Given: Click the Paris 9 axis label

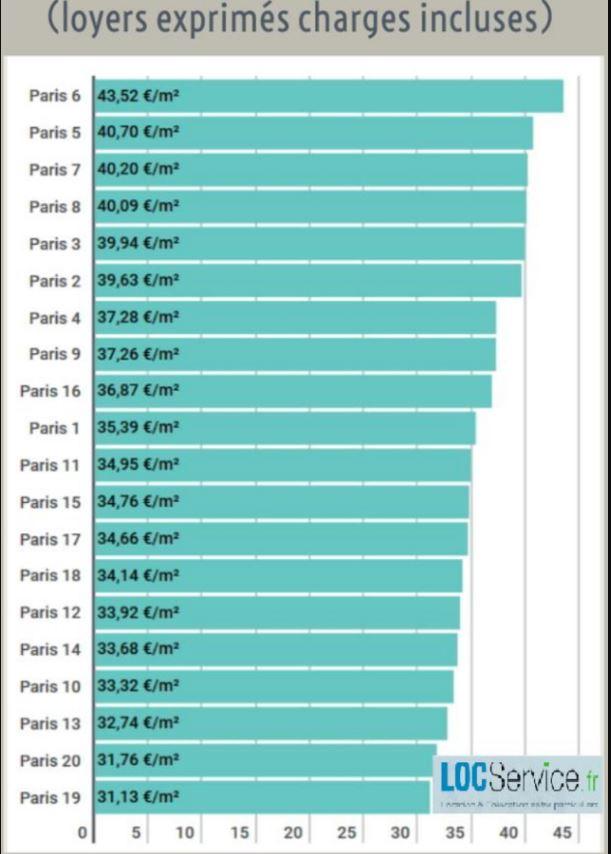Looking at the screenshot, I should pyautogui.click(x=54, y=354).
